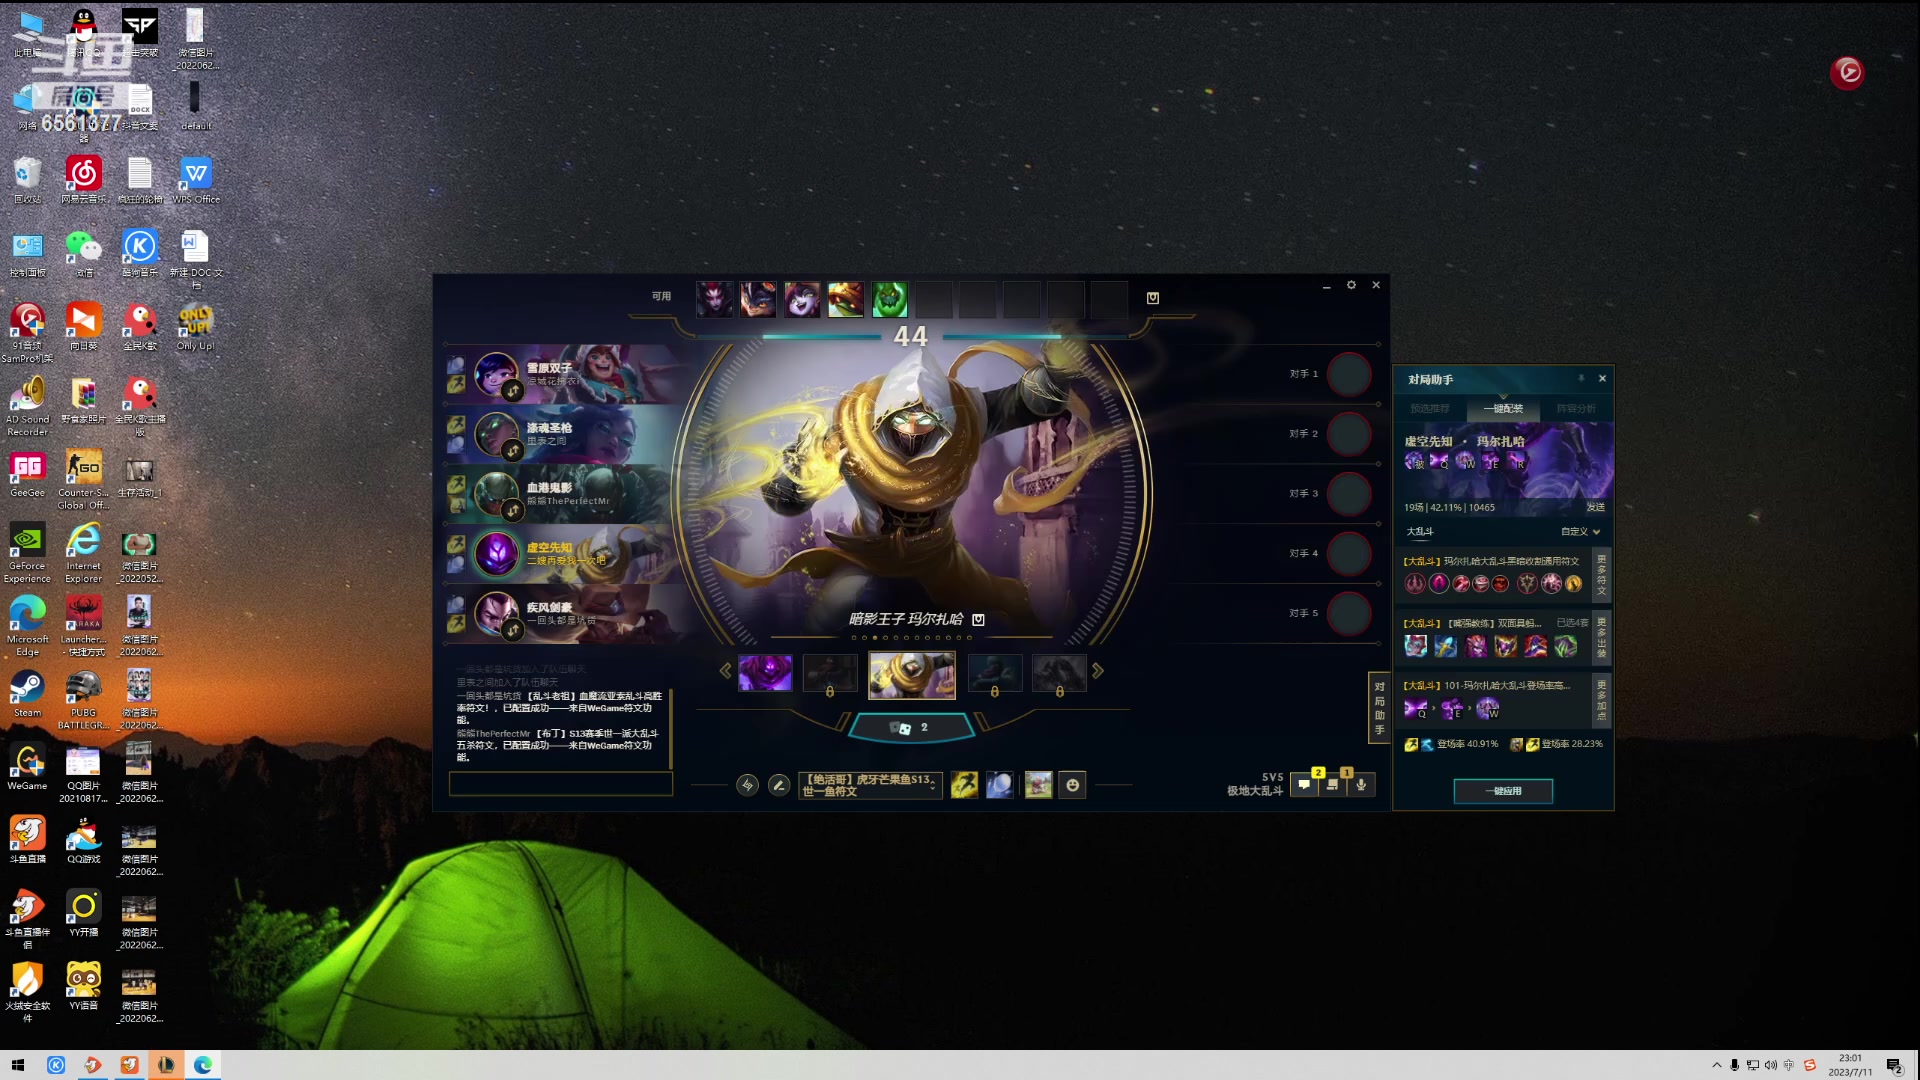Request swap with 雪原双子 teammate

click(513, 392)
